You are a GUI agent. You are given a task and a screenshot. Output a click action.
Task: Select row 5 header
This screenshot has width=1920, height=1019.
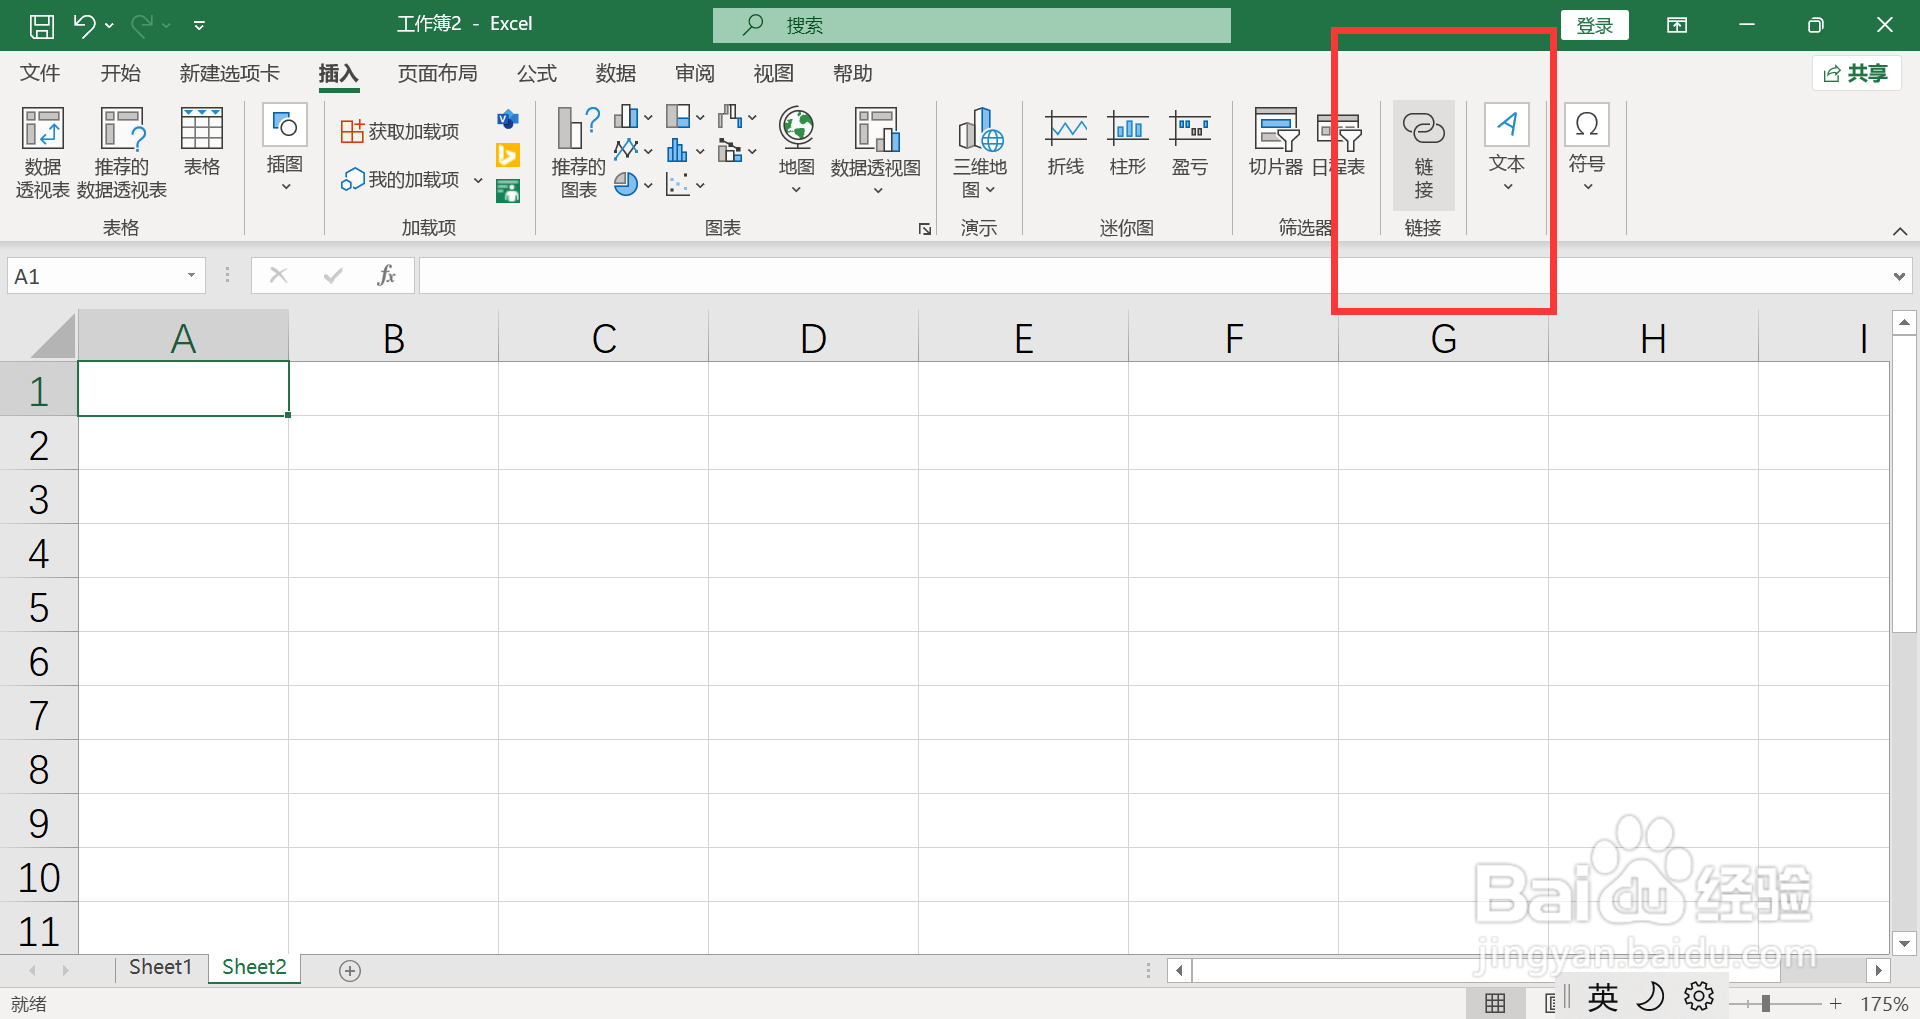[39, 607]
